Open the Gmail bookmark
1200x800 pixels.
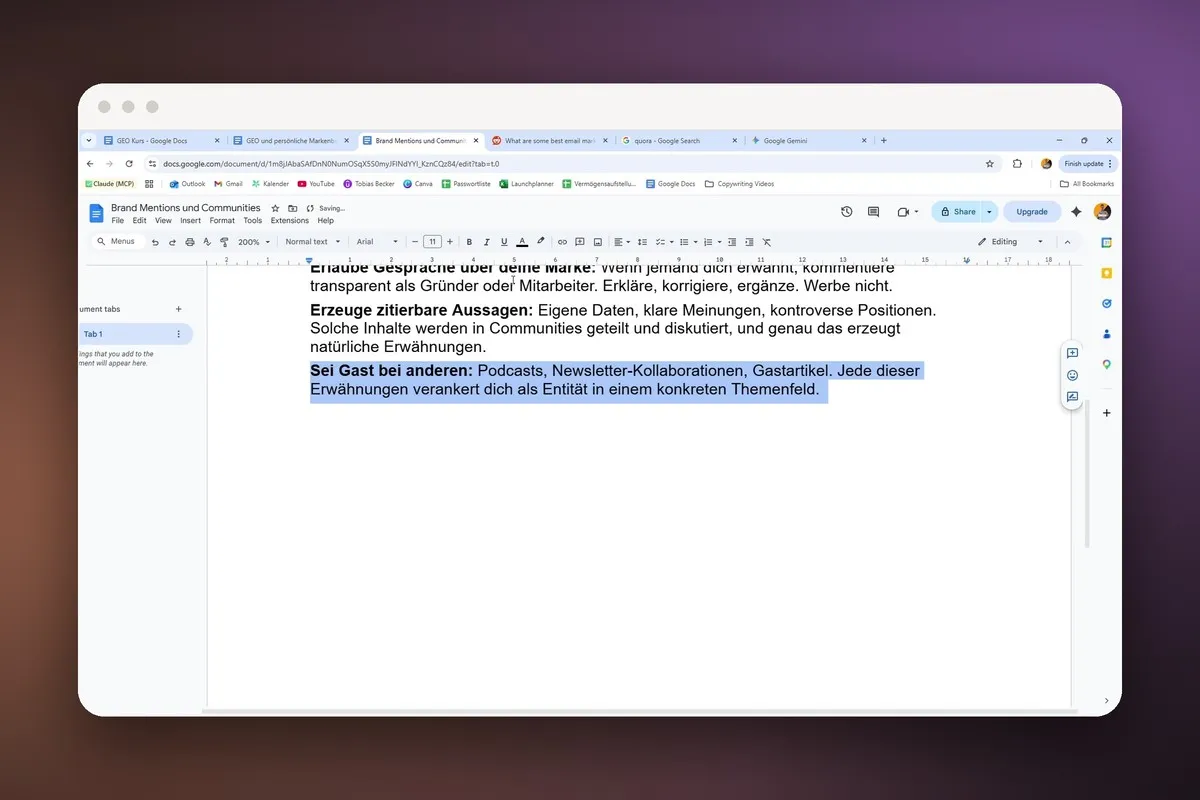tap(228, 184)
